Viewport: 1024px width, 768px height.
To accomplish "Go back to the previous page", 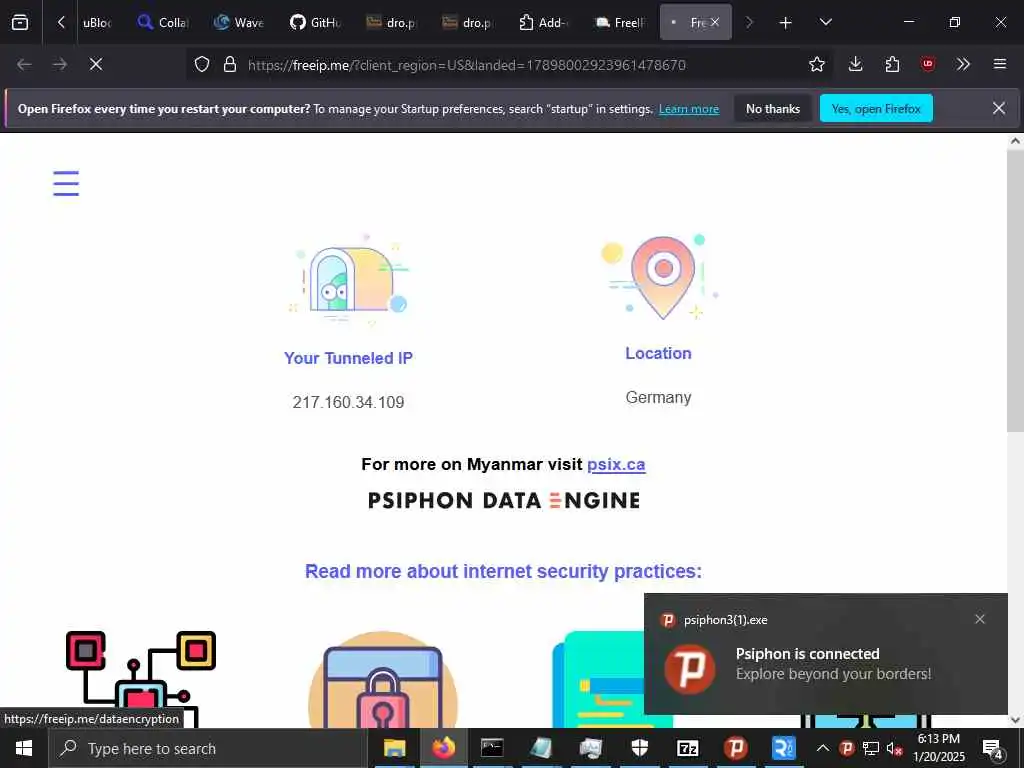I will click(24, 64).
